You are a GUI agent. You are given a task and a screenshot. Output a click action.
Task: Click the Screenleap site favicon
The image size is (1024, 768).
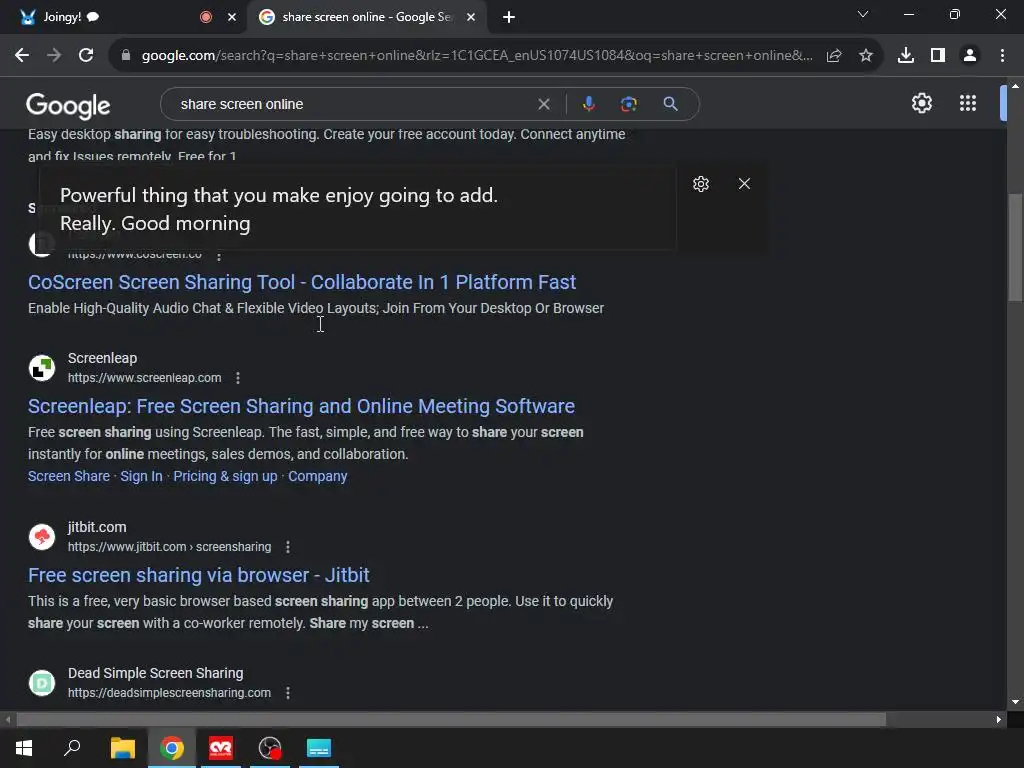tap(42, 368)
